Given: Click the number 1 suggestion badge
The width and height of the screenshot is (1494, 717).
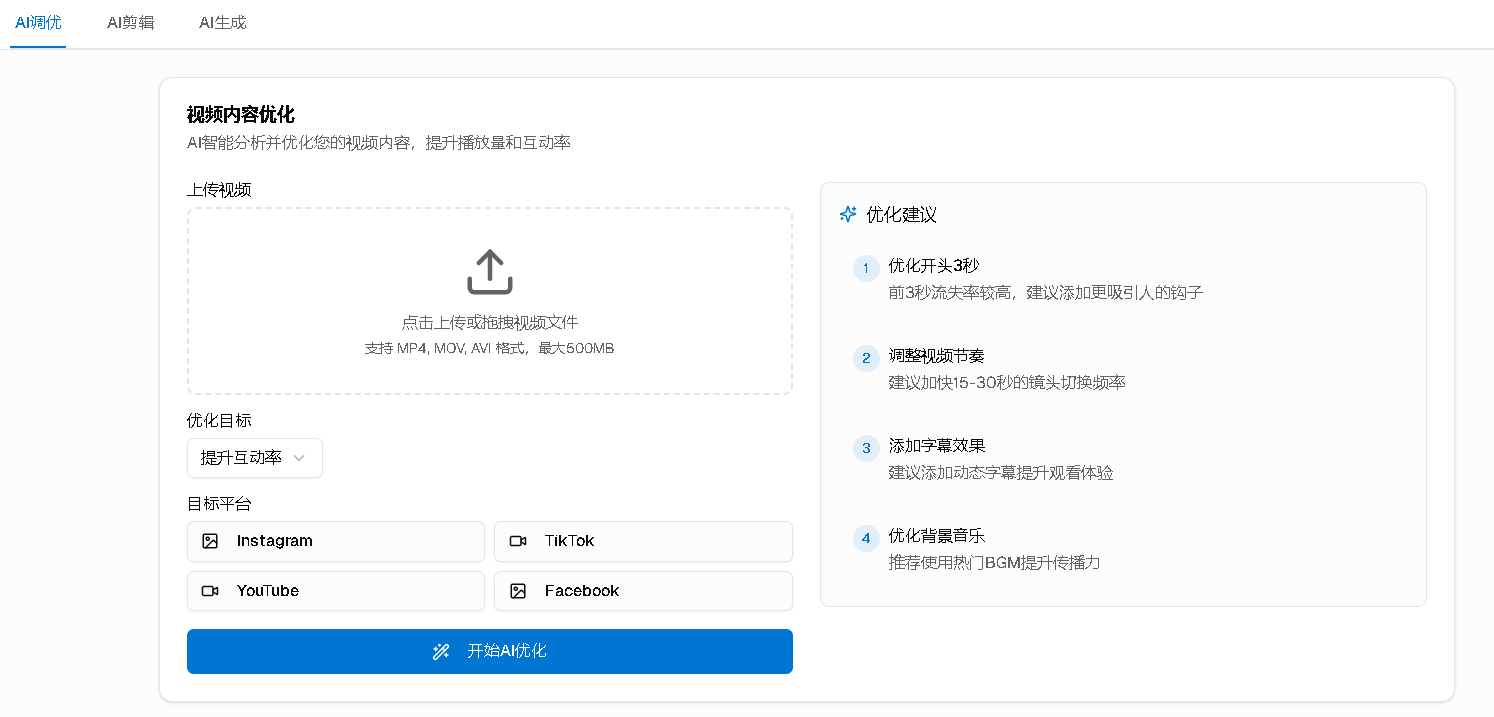Looking at the screenshot, I should pyautogui.click(x=866, y=269).
